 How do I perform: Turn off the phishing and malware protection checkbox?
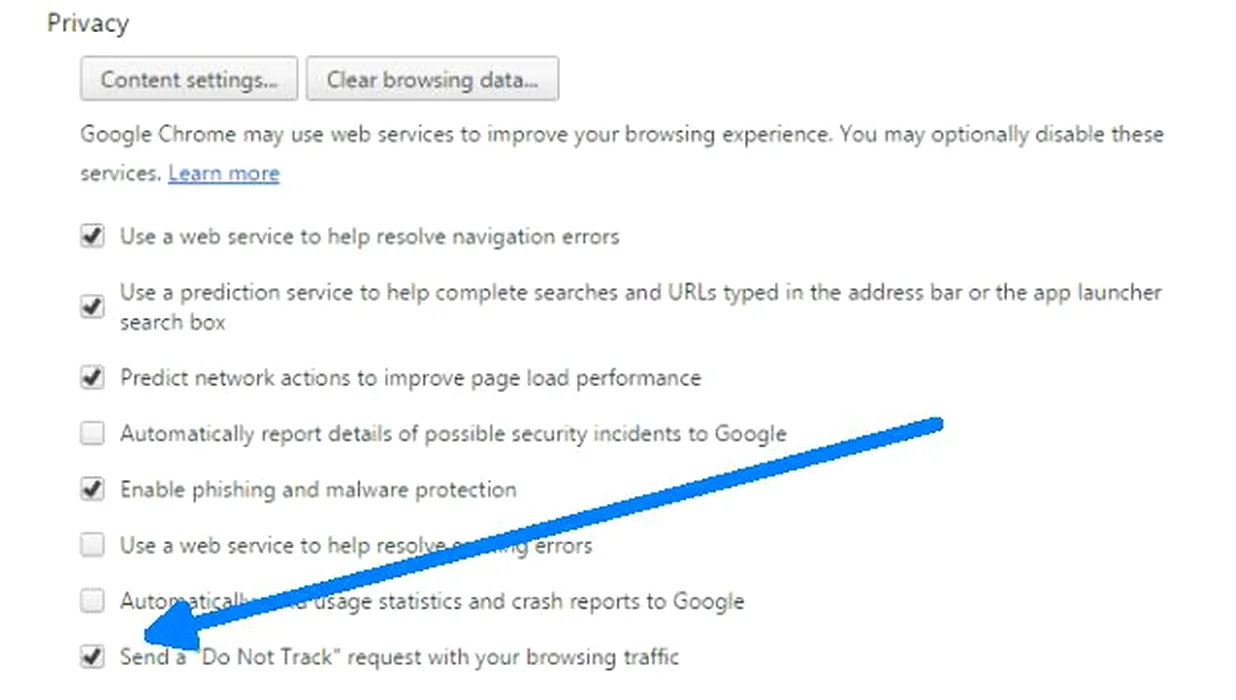click(92, 490)
